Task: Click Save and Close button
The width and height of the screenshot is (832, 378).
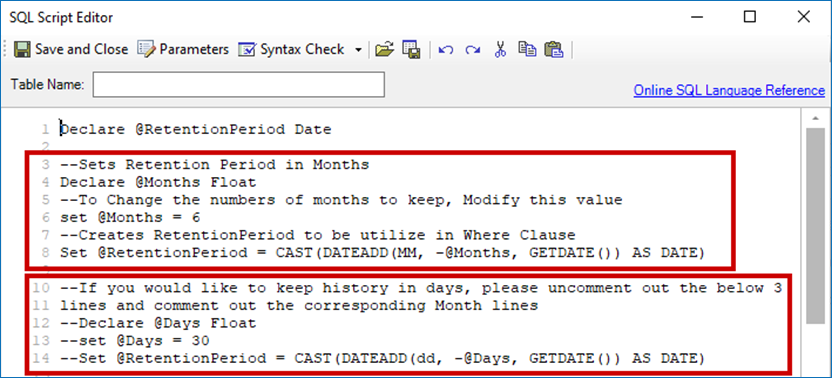Action: coord(71,49)
